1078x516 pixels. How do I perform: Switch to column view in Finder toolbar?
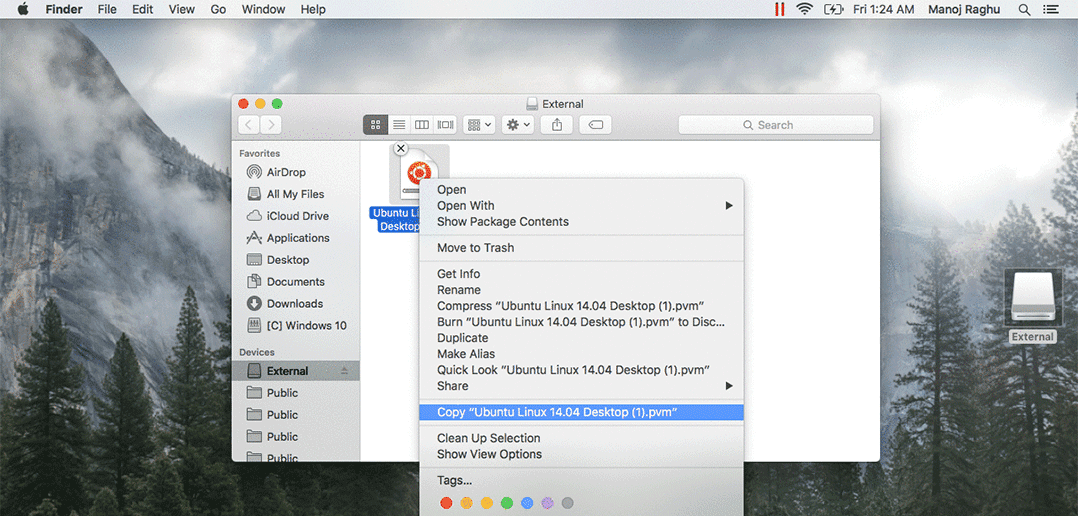[422, 124]
